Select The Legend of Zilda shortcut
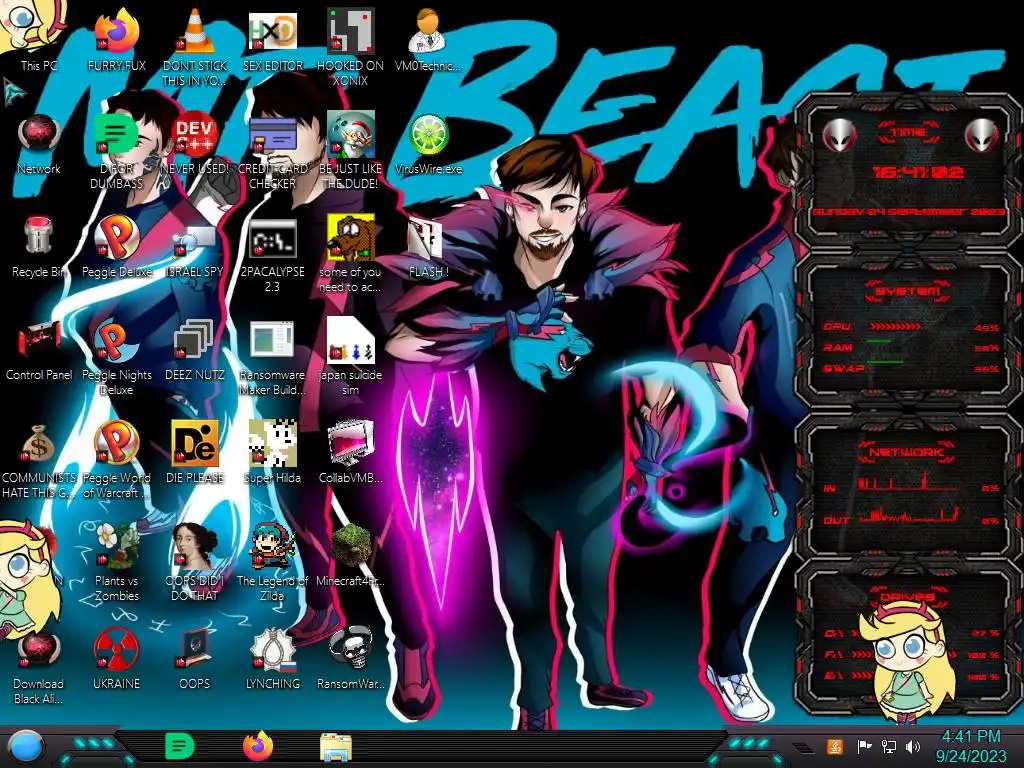1024x768 pixels. (x=272, y=563)
